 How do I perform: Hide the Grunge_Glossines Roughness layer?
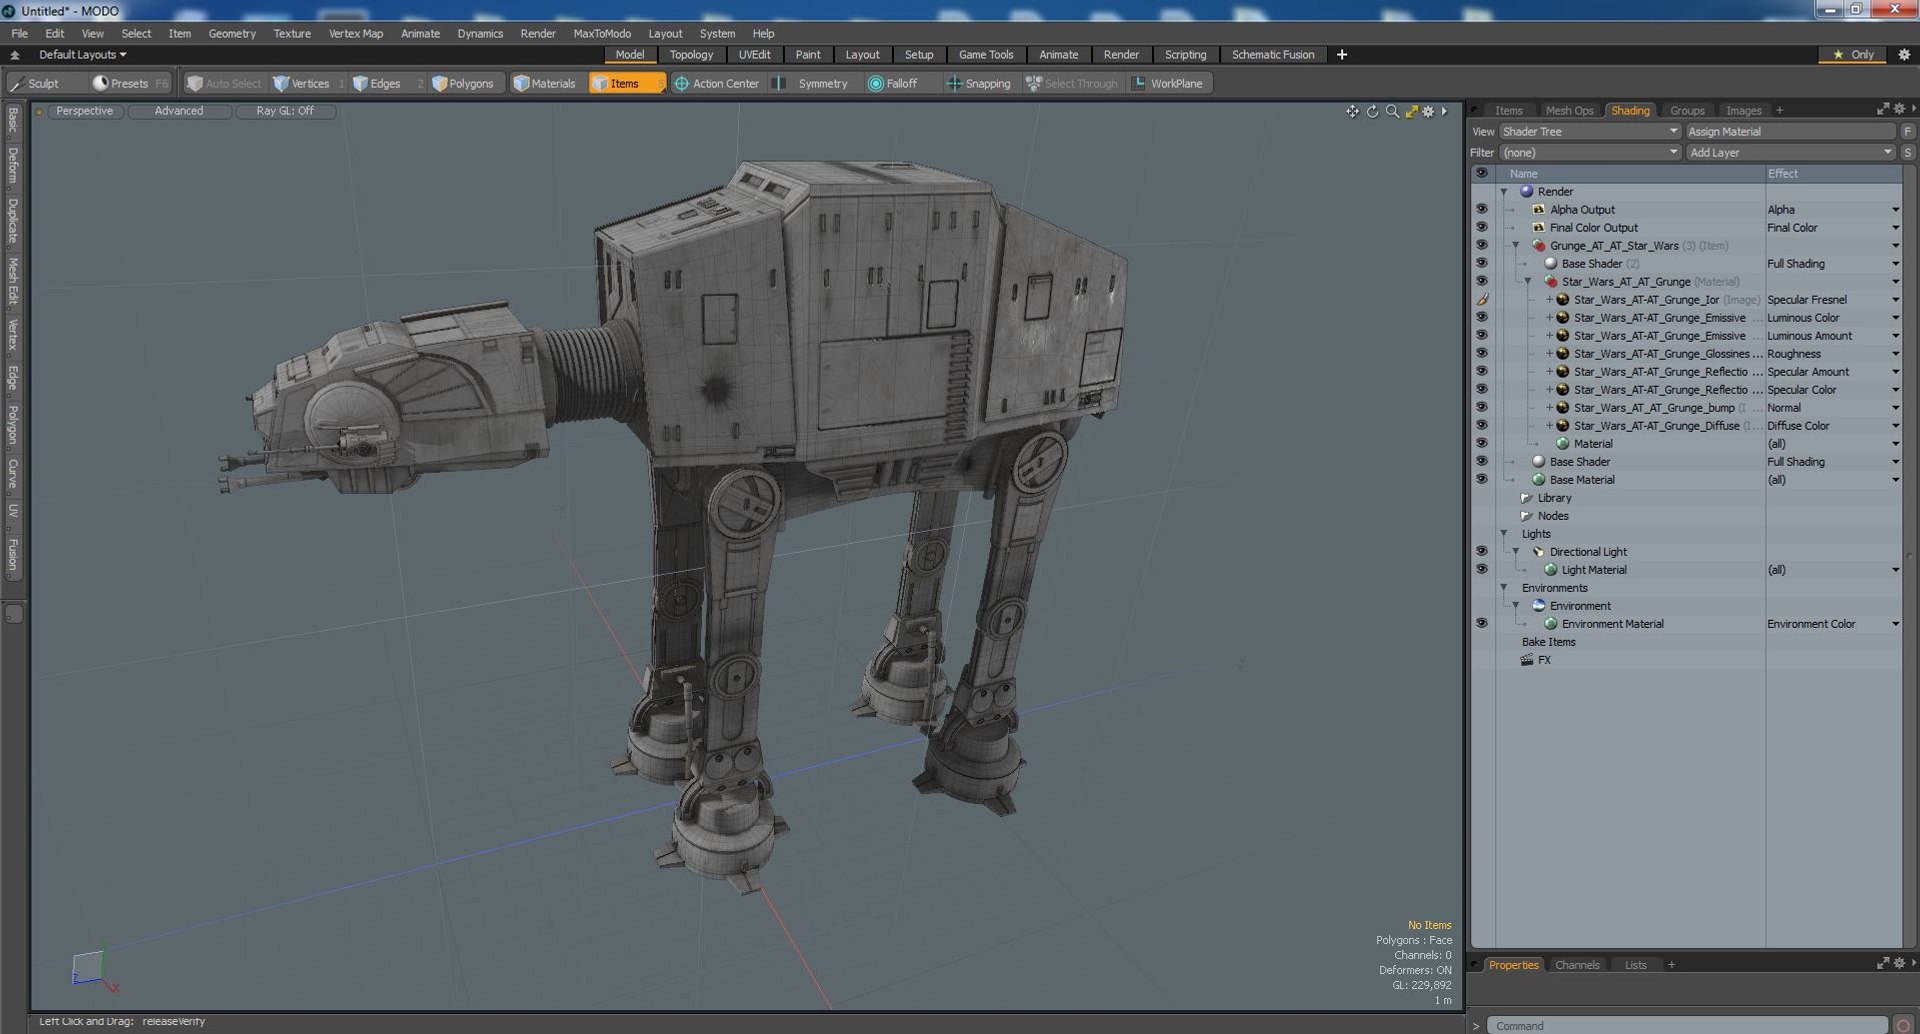1482,354
